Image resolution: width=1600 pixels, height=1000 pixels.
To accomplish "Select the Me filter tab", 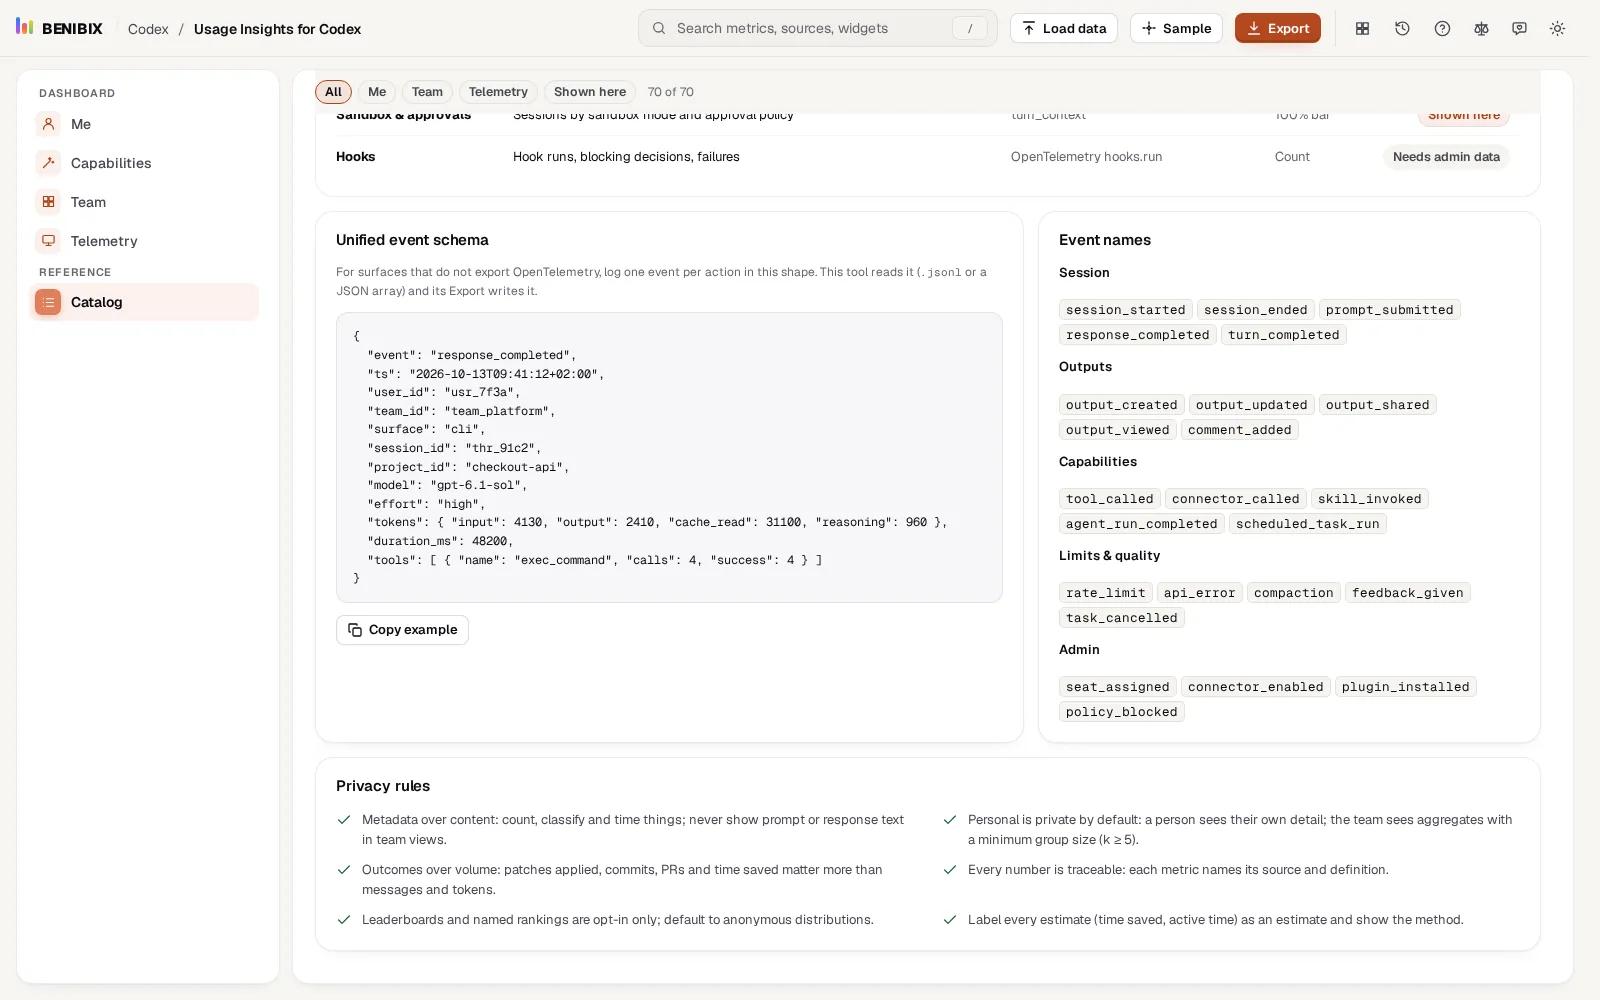I will [377, 92].
